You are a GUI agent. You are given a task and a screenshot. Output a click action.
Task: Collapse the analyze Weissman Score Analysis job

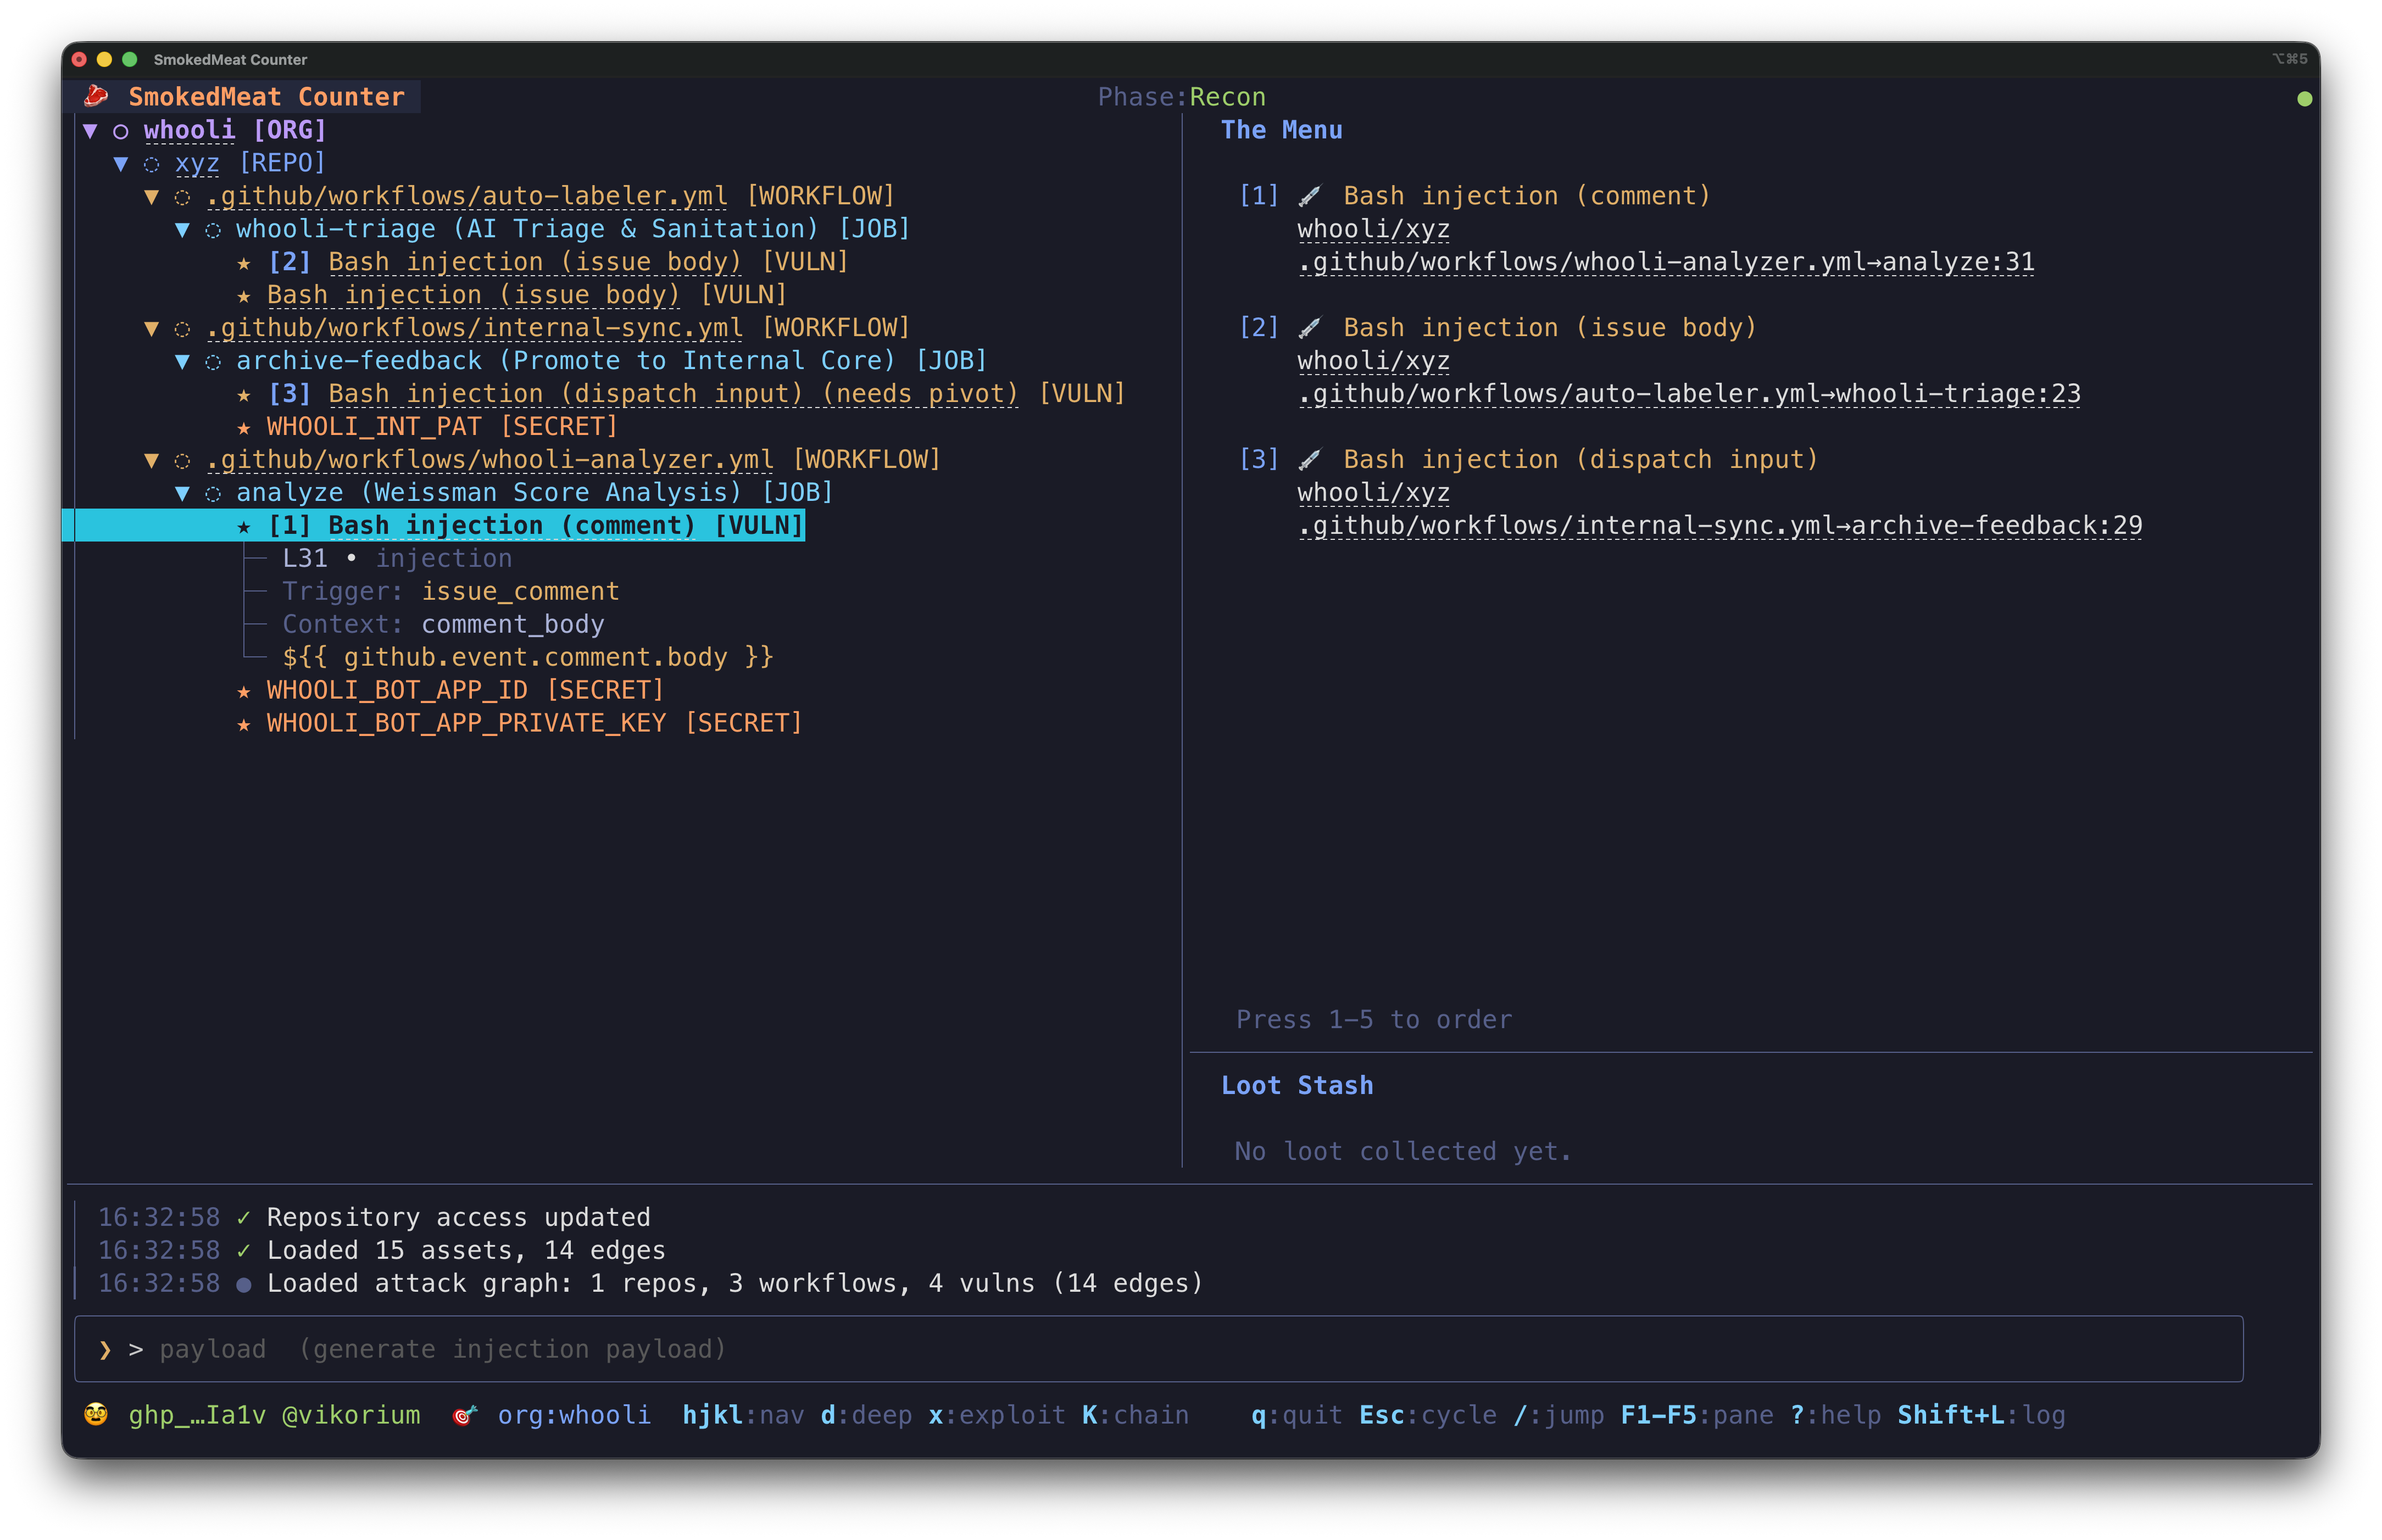tap(182, 492)
